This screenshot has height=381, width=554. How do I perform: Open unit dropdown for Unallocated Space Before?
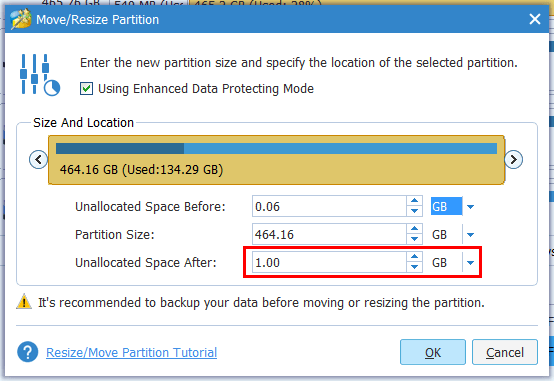click(x=470, y=206)
